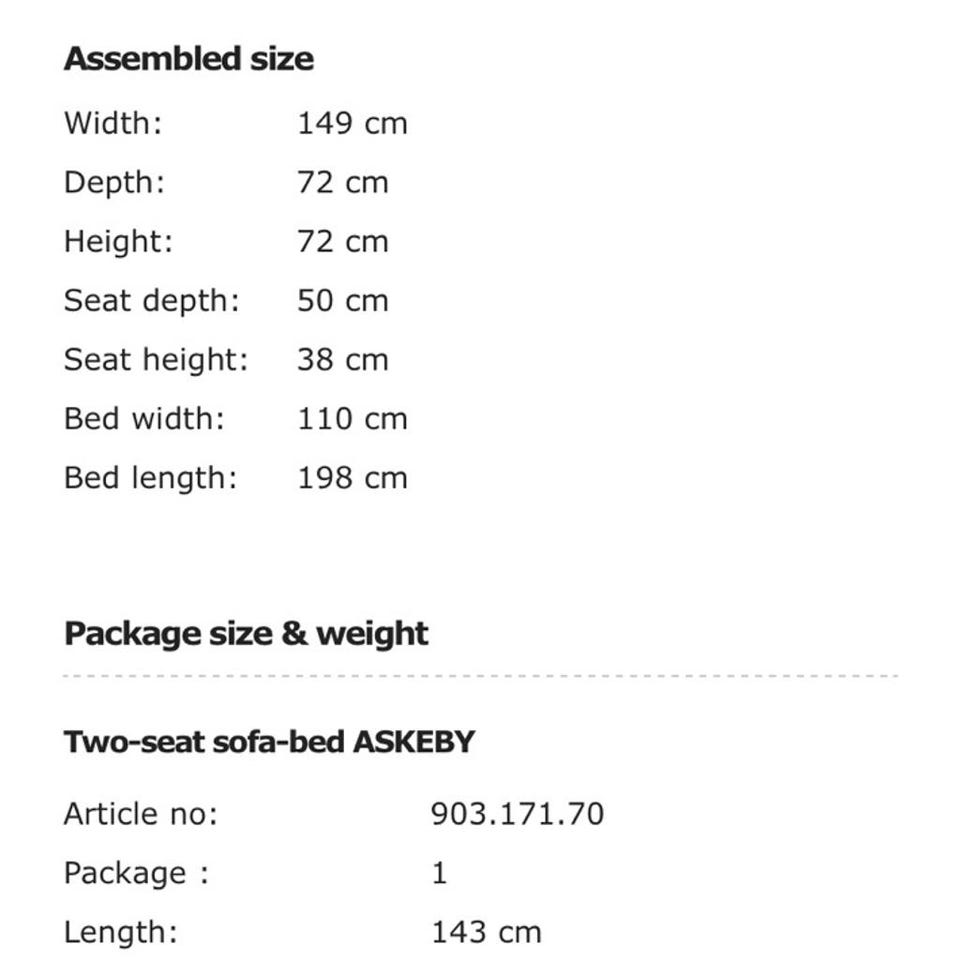This screenshot has width=960, height=960.
Task: Click the Package size & weight heading
Action: coord(246,634)
